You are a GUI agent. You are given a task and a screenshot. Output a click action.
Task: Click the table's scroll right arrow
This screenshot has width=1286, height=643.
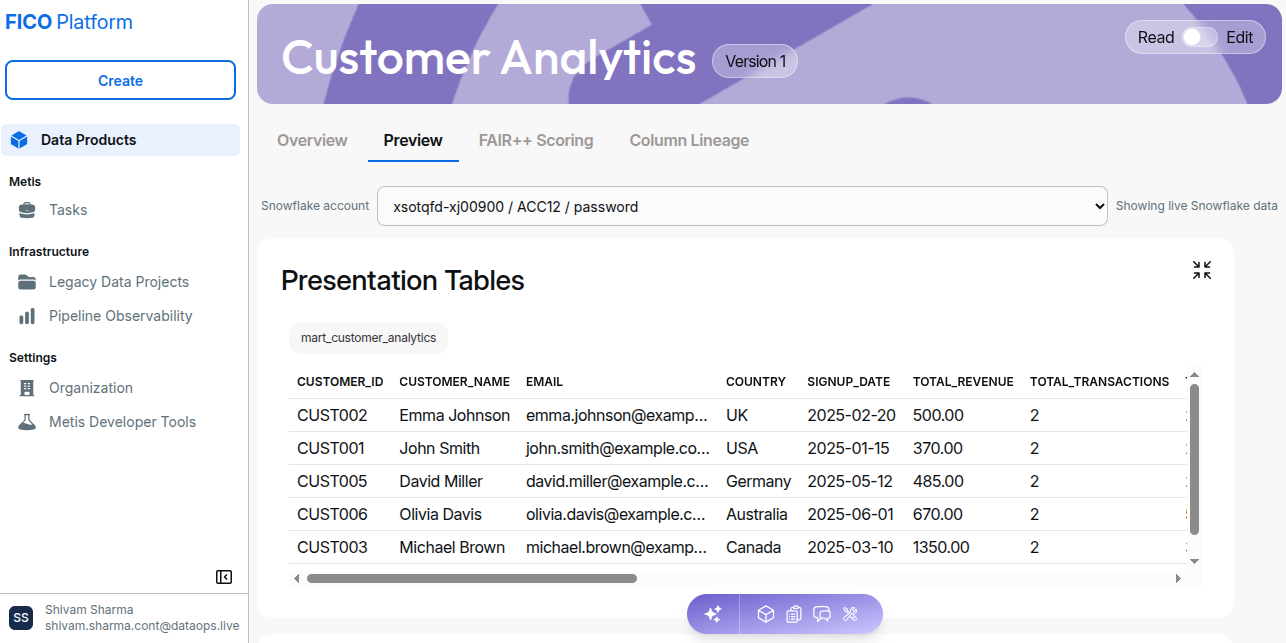tap(1178, 578)
